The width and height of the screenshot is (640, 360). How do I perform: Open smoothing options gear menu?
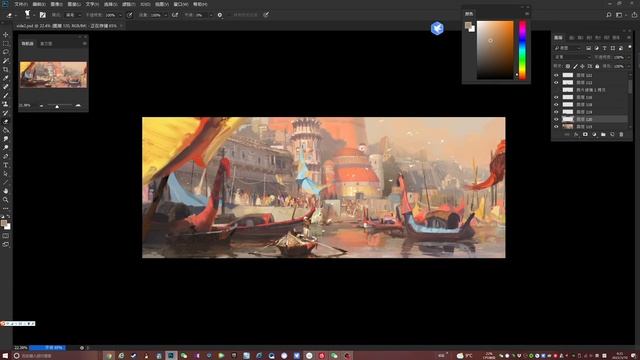(220, 15)
